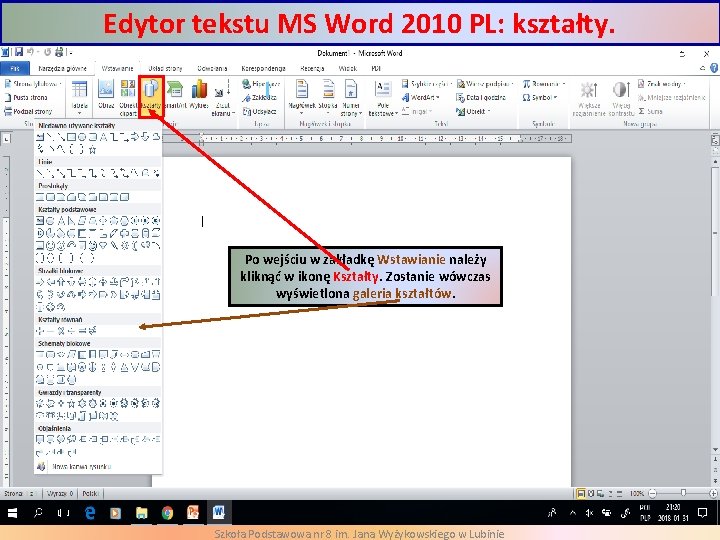The width and height of the screenshot is (720, 540).
Task: Open the Numer strony dropdown
Action: pyautogui.click(x=351, y=97)
